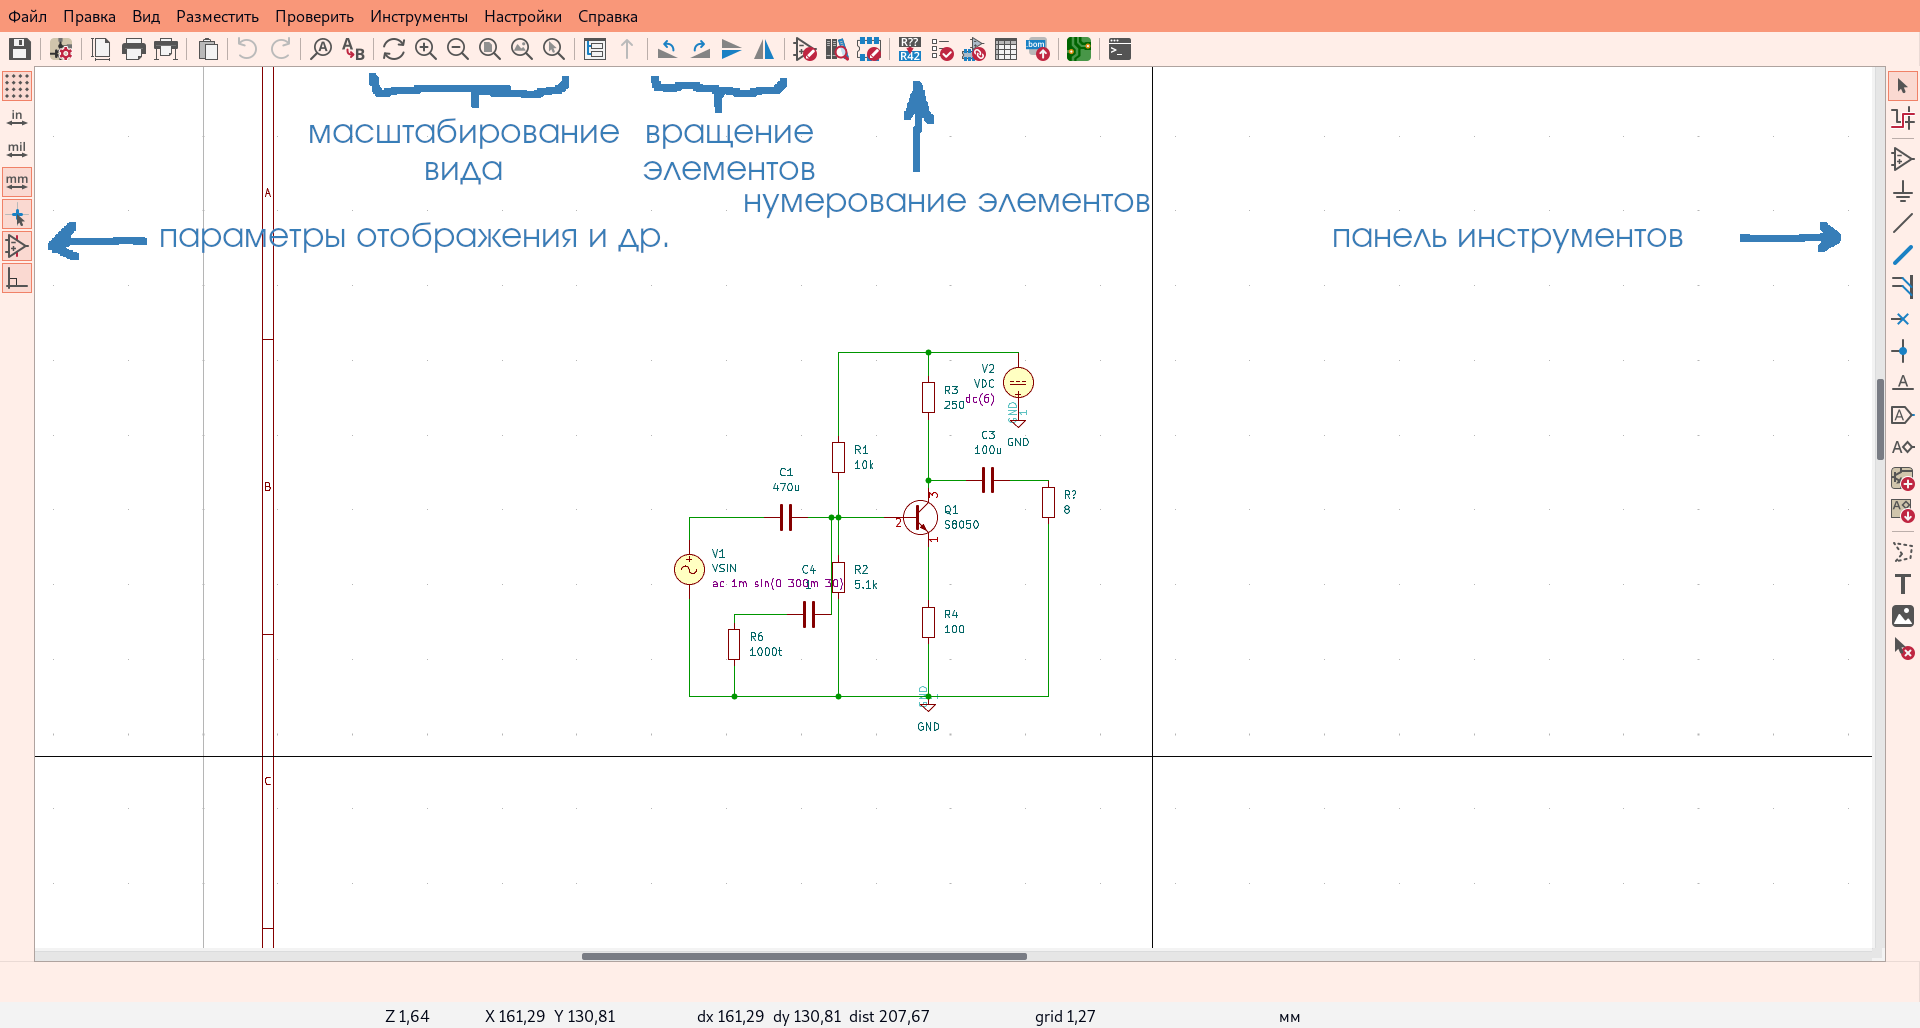Open the Файл menu
The height and width of the screenshot is (1028, 1920).
[x=28, y=16]
